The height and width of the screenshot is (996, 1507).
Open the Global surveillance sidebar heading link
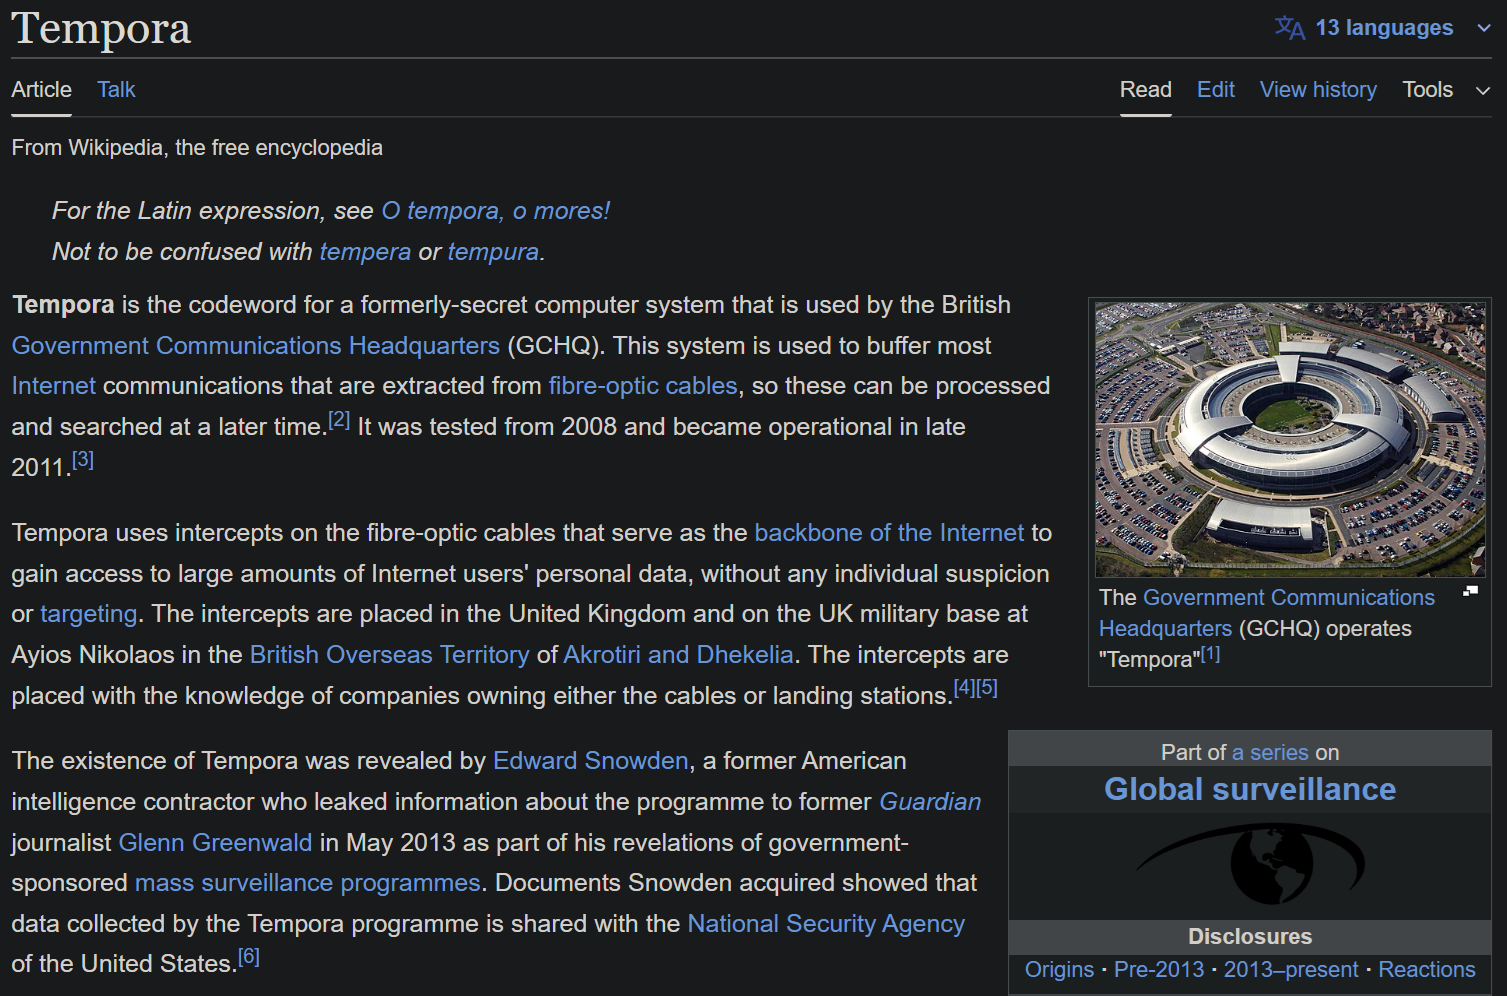1250,790
